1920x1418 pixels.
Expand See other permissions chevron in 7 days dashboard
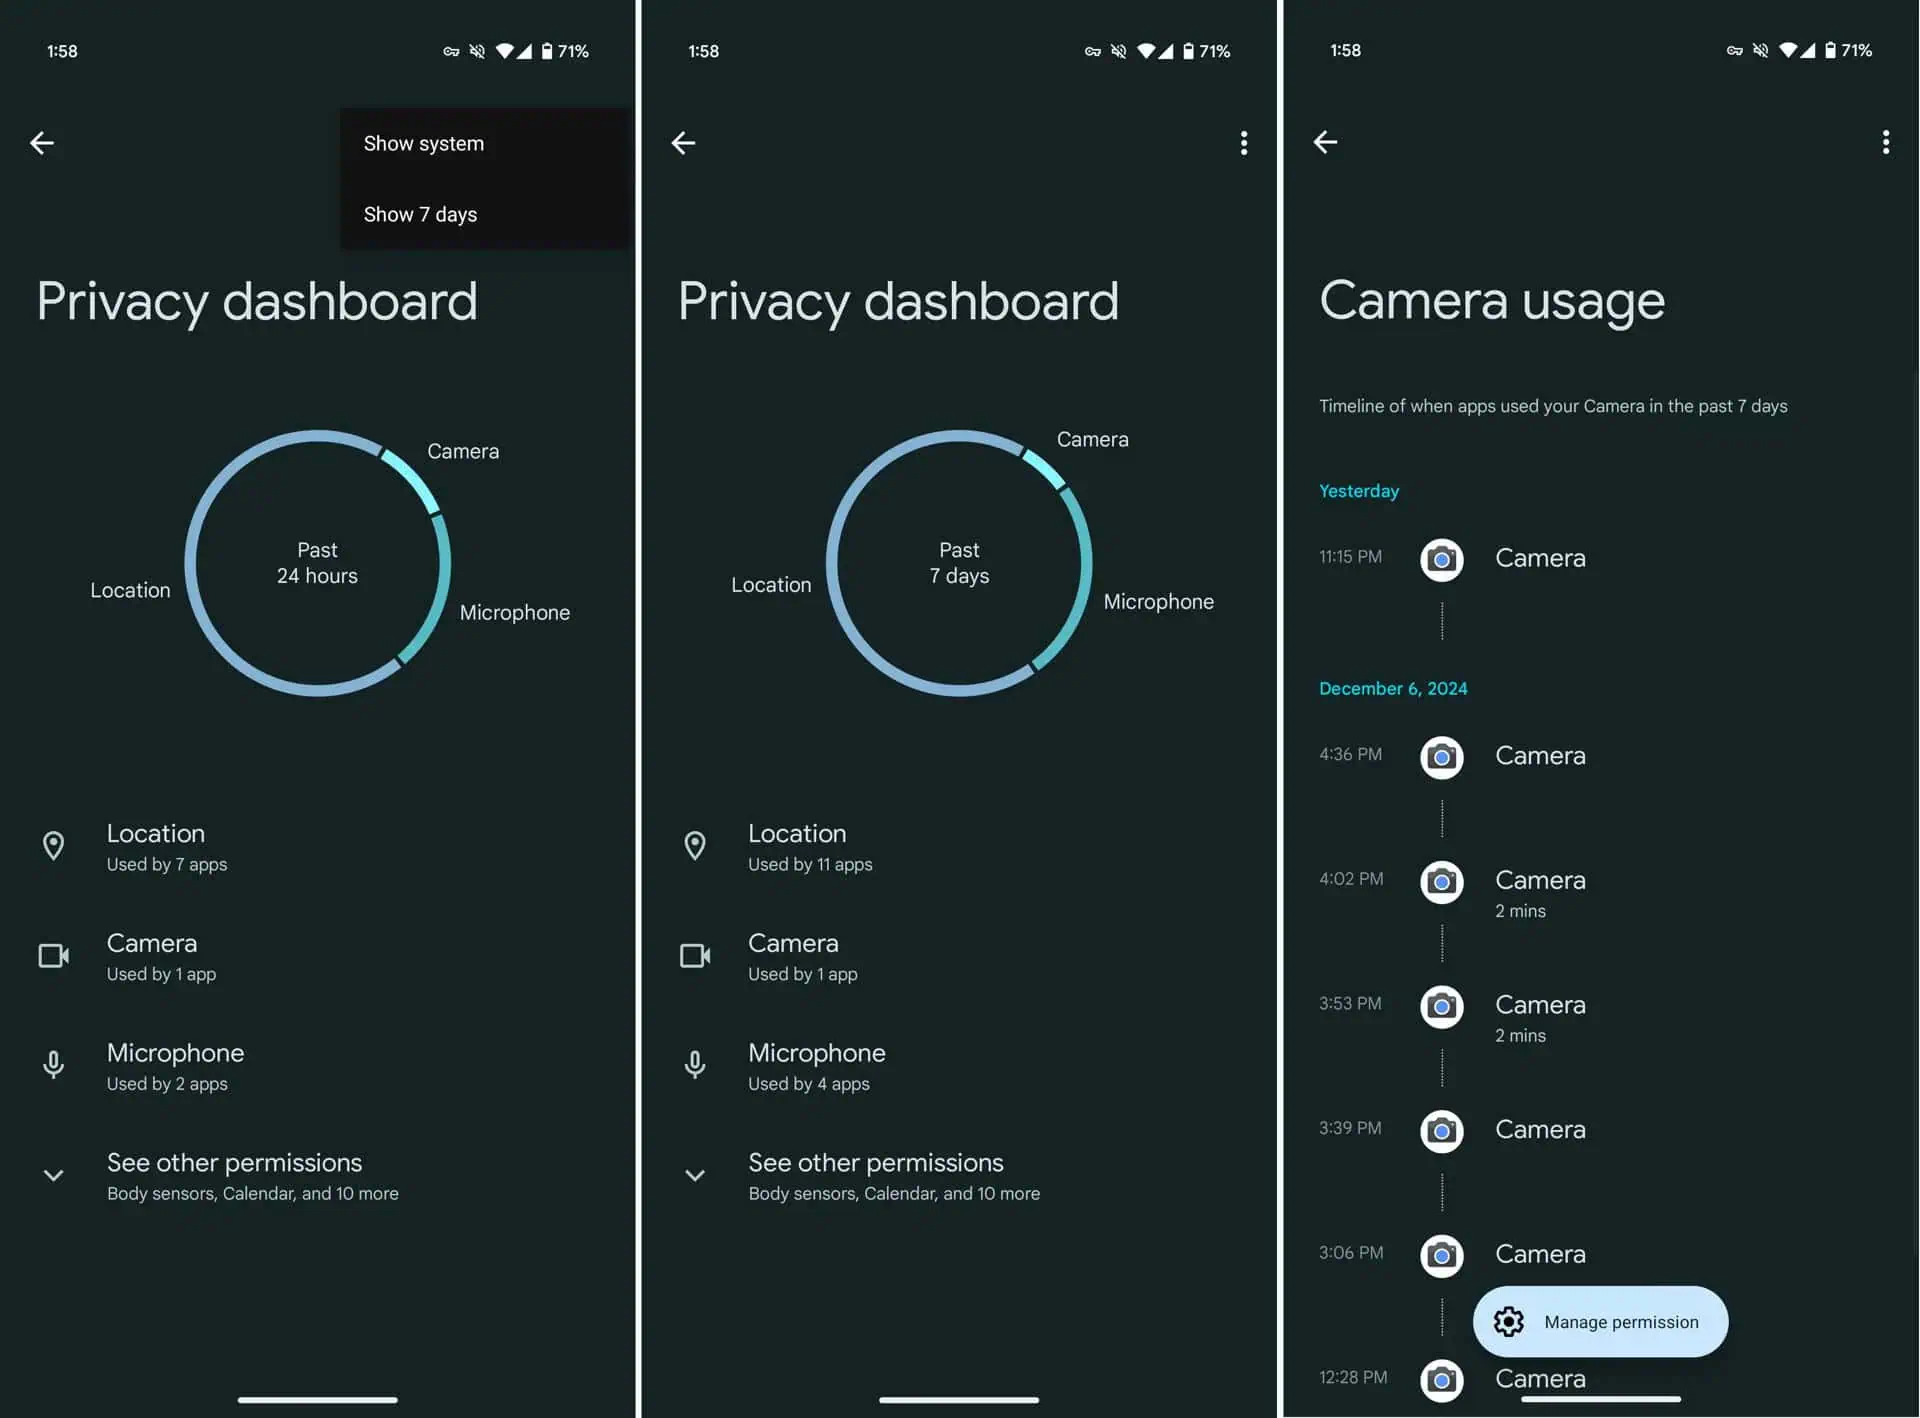click(695, 1175)
